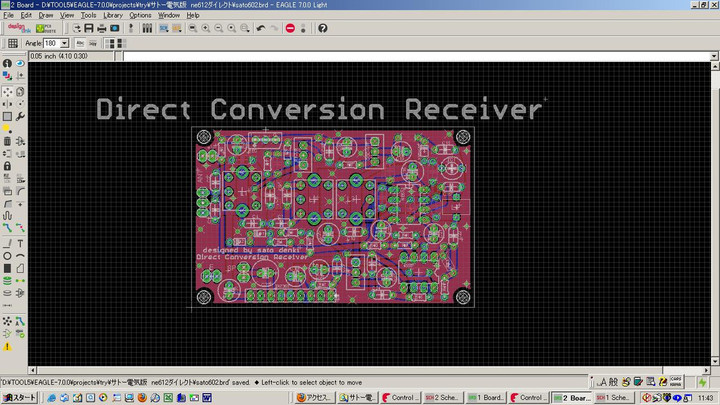
Task: Toggle the Show/Hide eye tool
Action: [21, 63]
